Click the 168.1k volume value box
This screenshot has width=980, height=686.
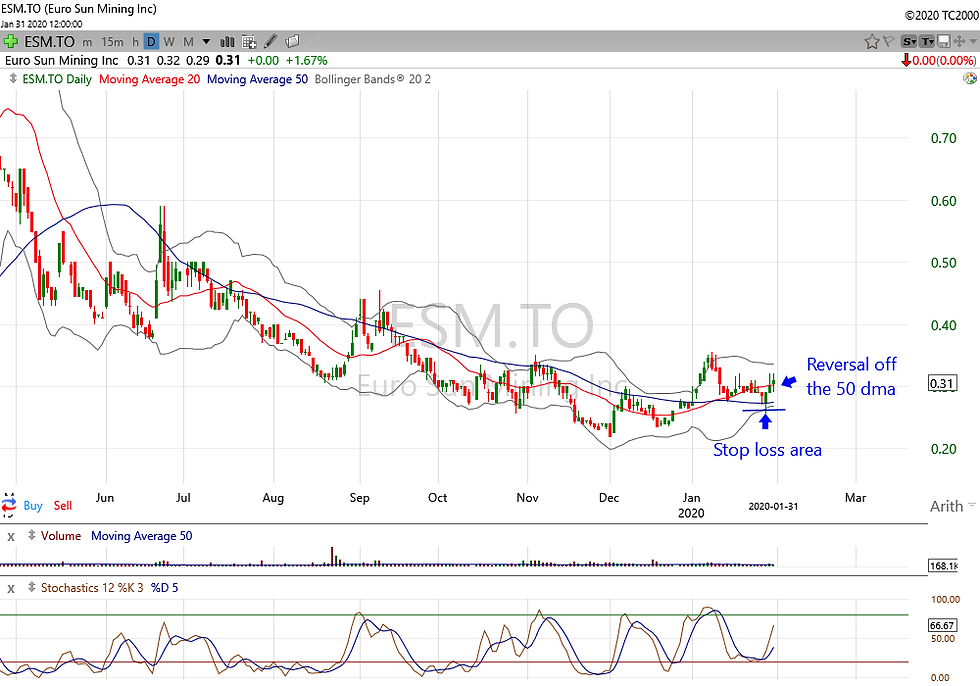click(x=944, y=566)
